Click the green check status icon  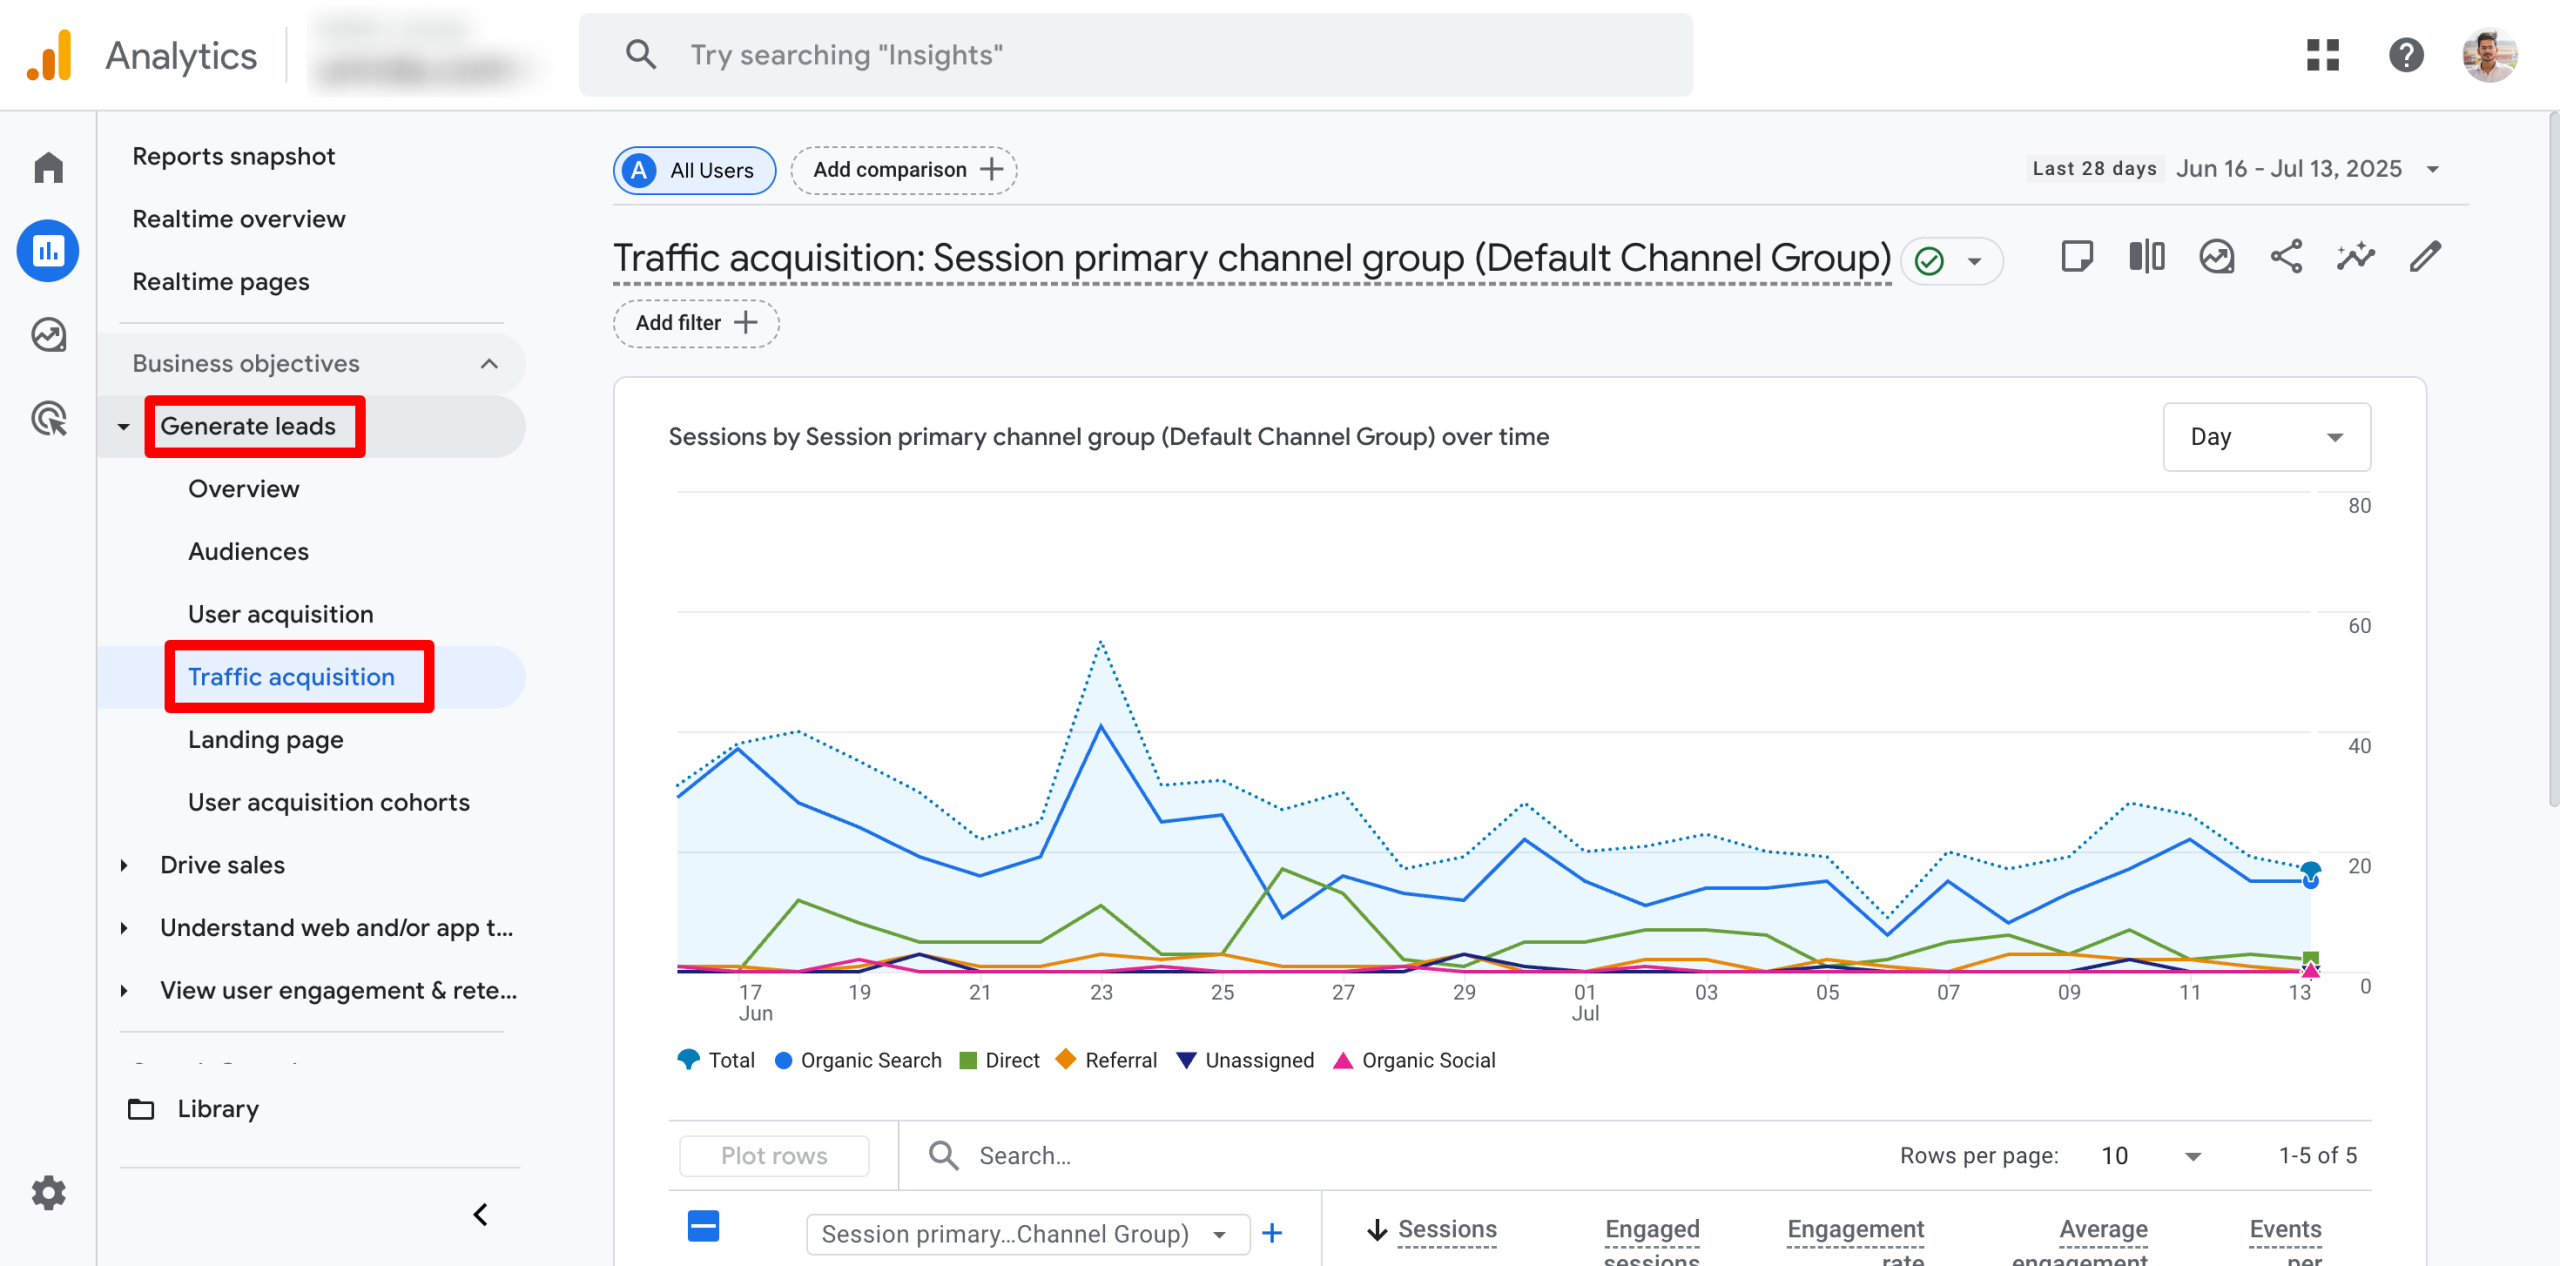click(1929, 261)
